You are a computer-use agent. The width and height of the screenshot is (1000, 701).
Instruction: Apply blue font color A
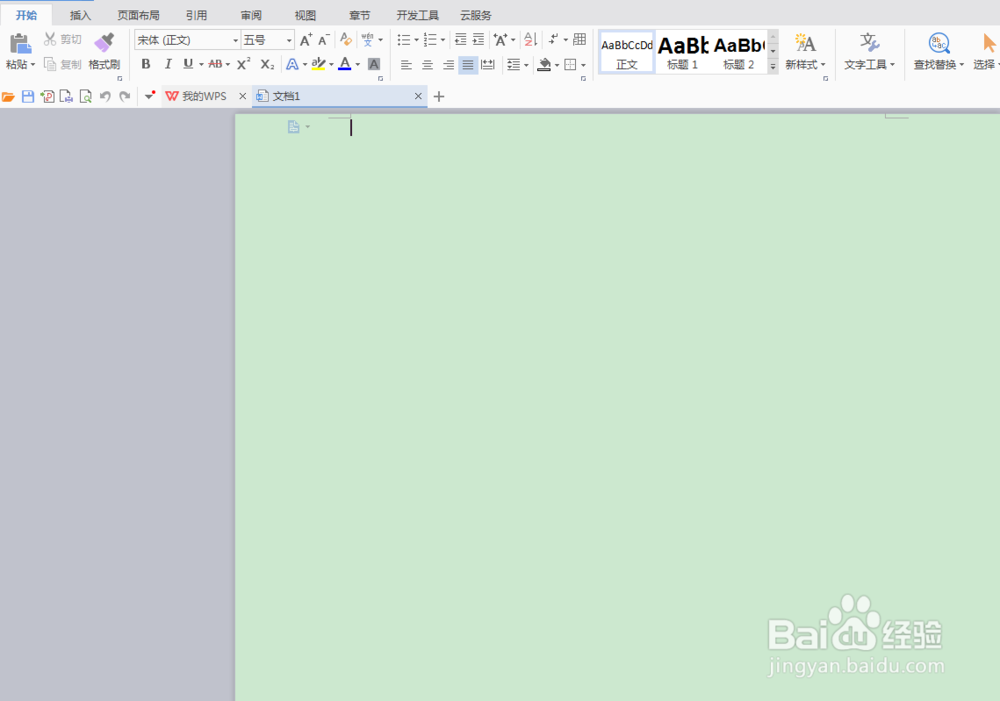tap(344, 64)
